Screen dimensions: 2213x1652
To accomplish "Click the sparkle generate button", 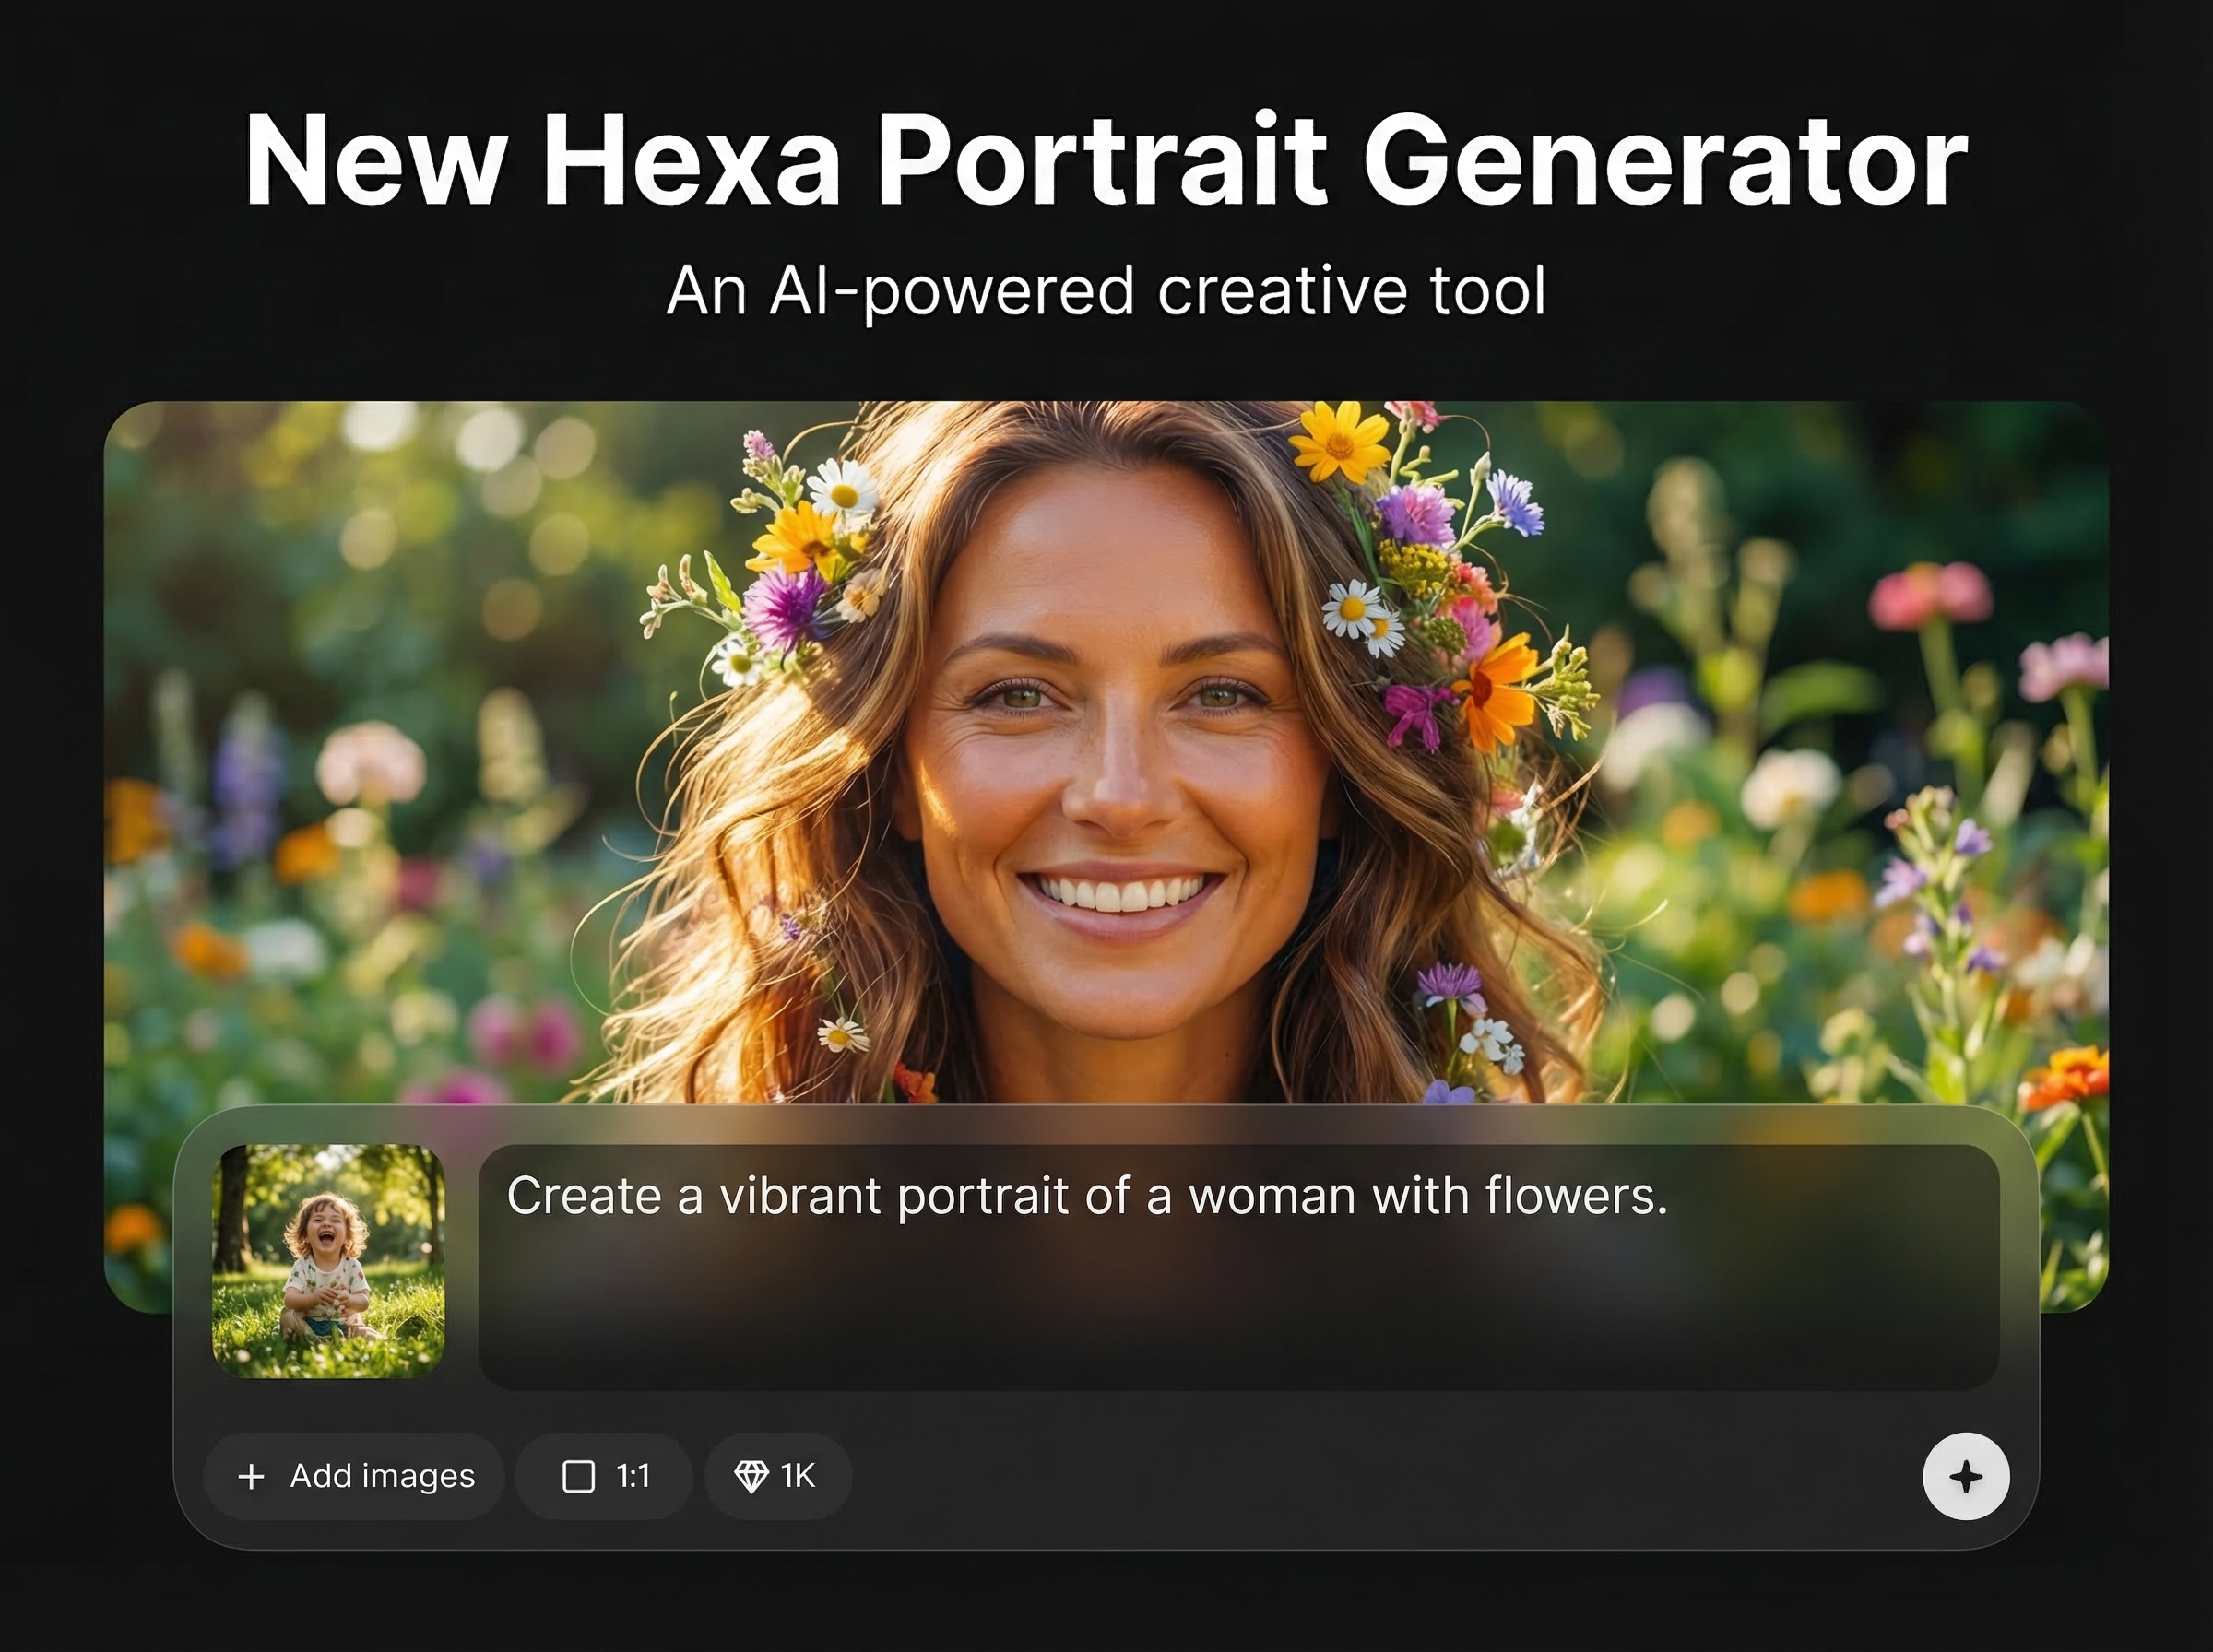I will point(1965,1476).
